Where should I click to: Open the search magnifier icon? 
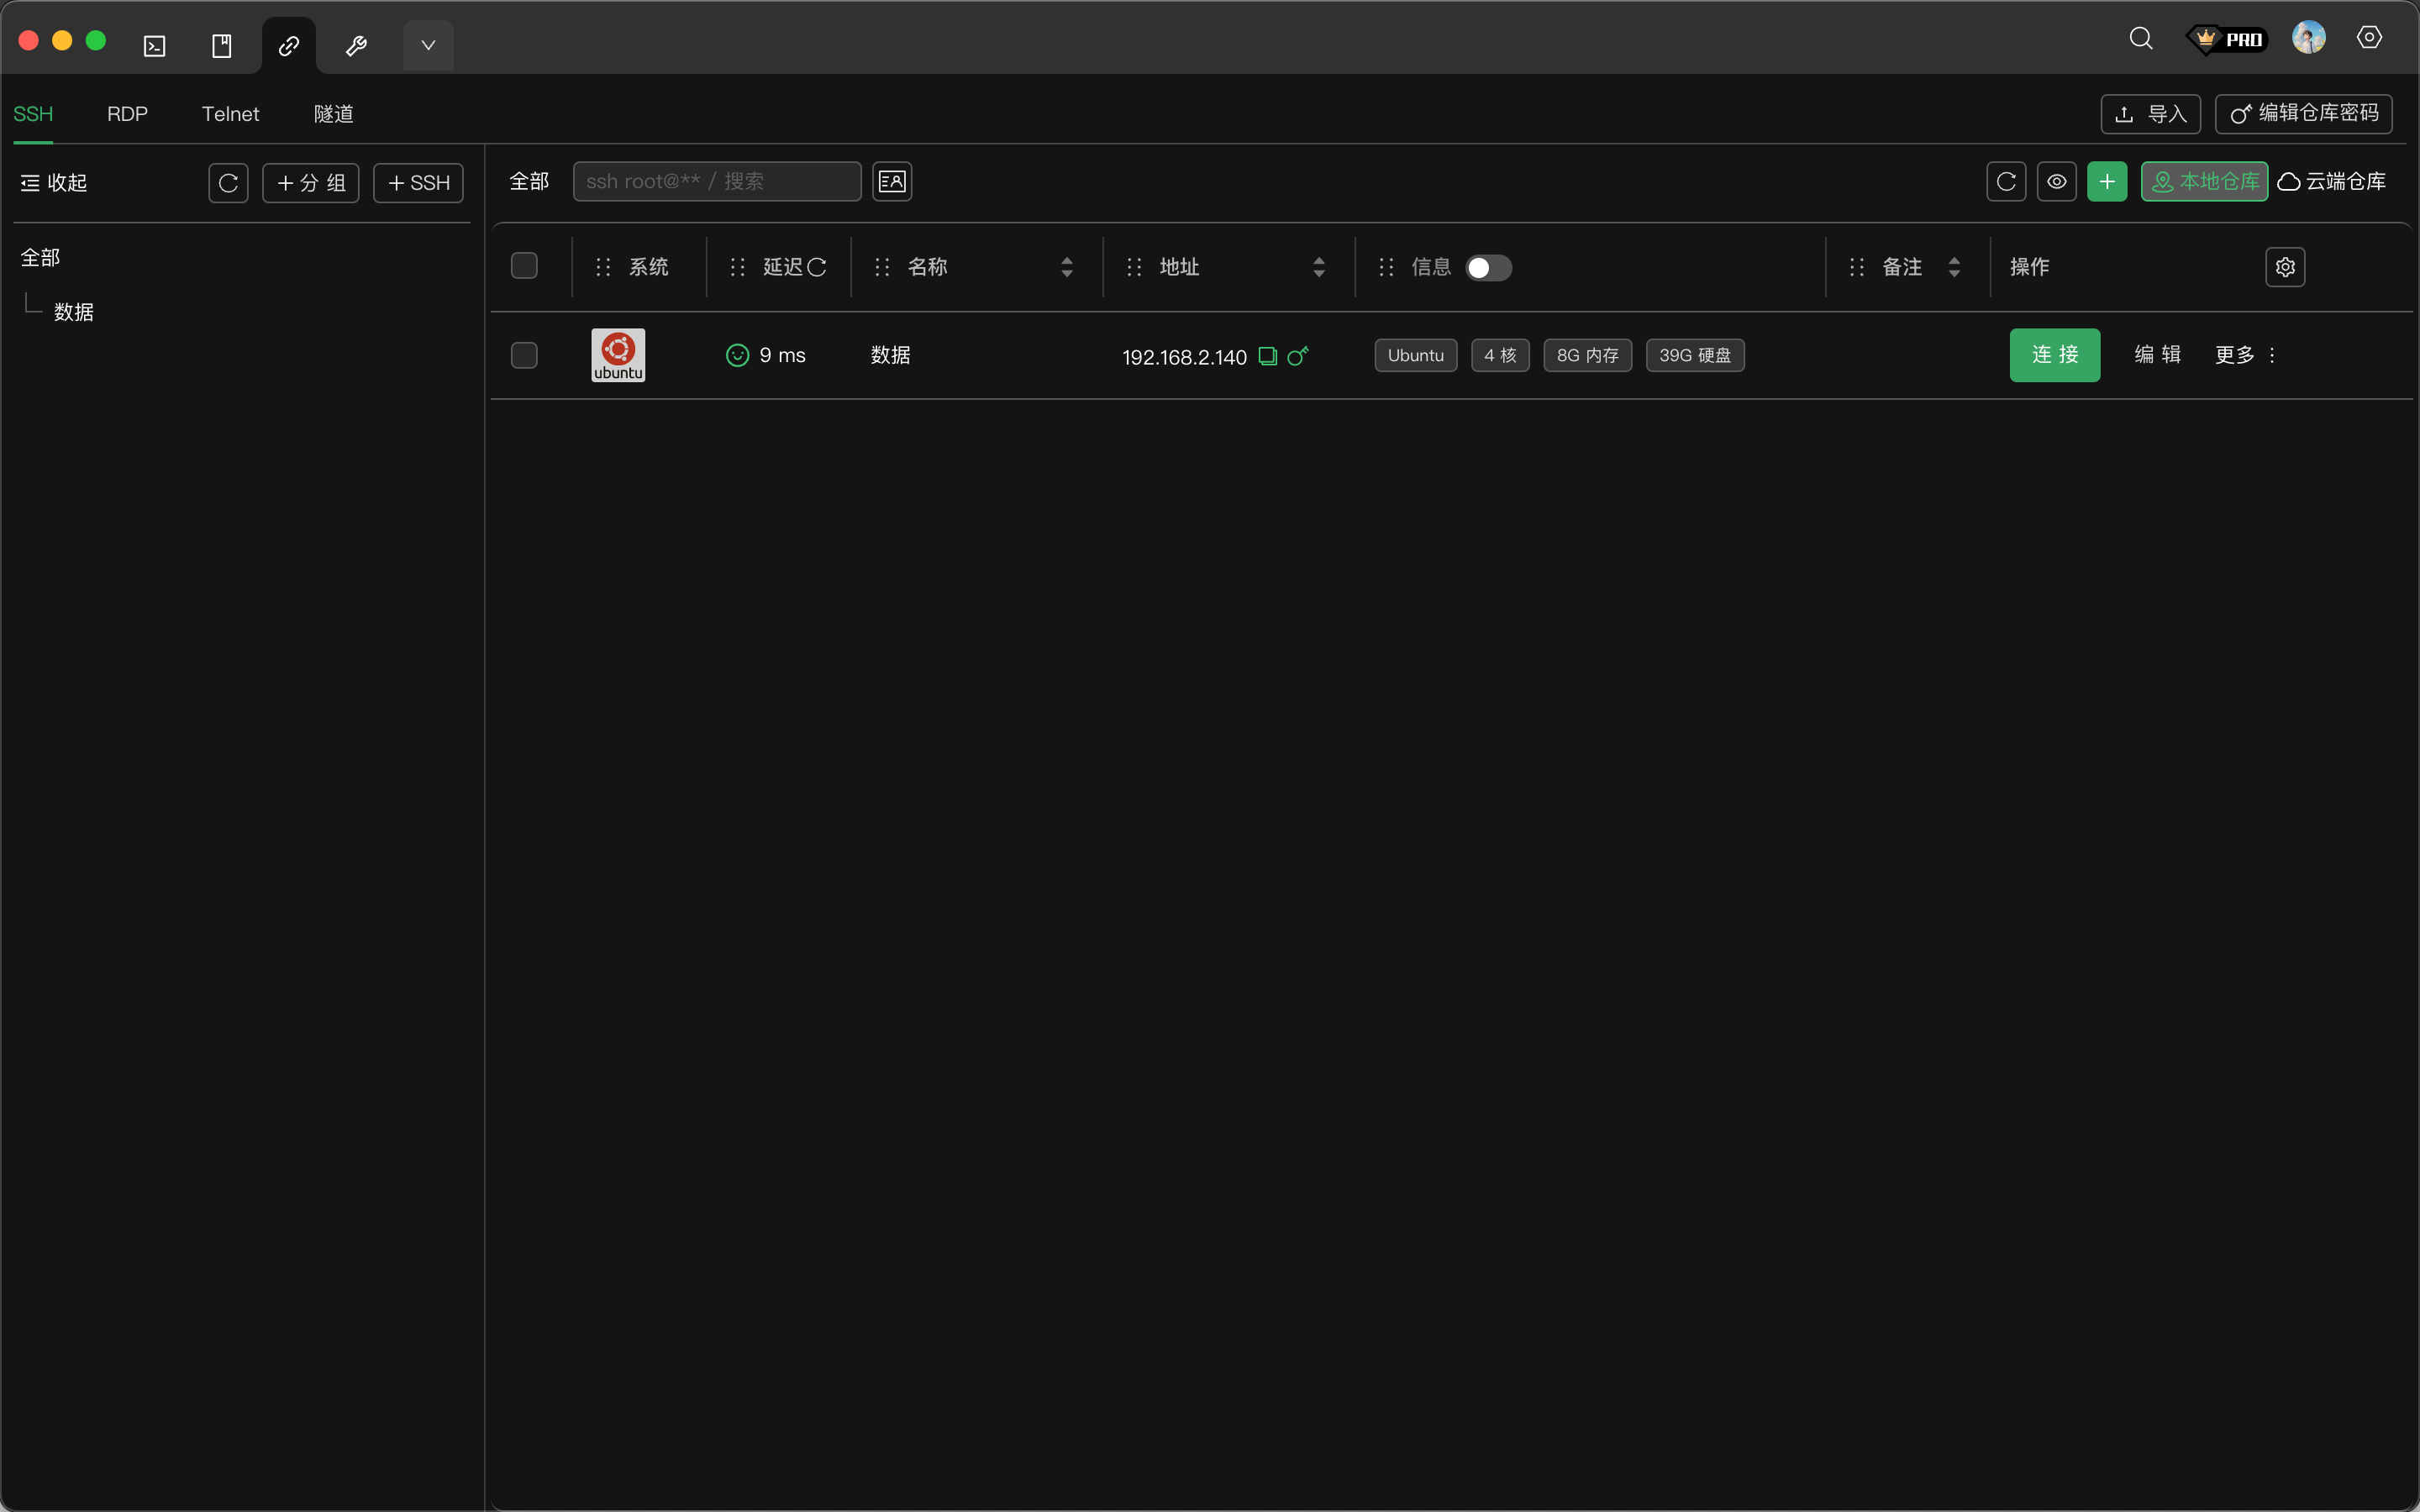pyautogui.click(x=2140, y=39)
